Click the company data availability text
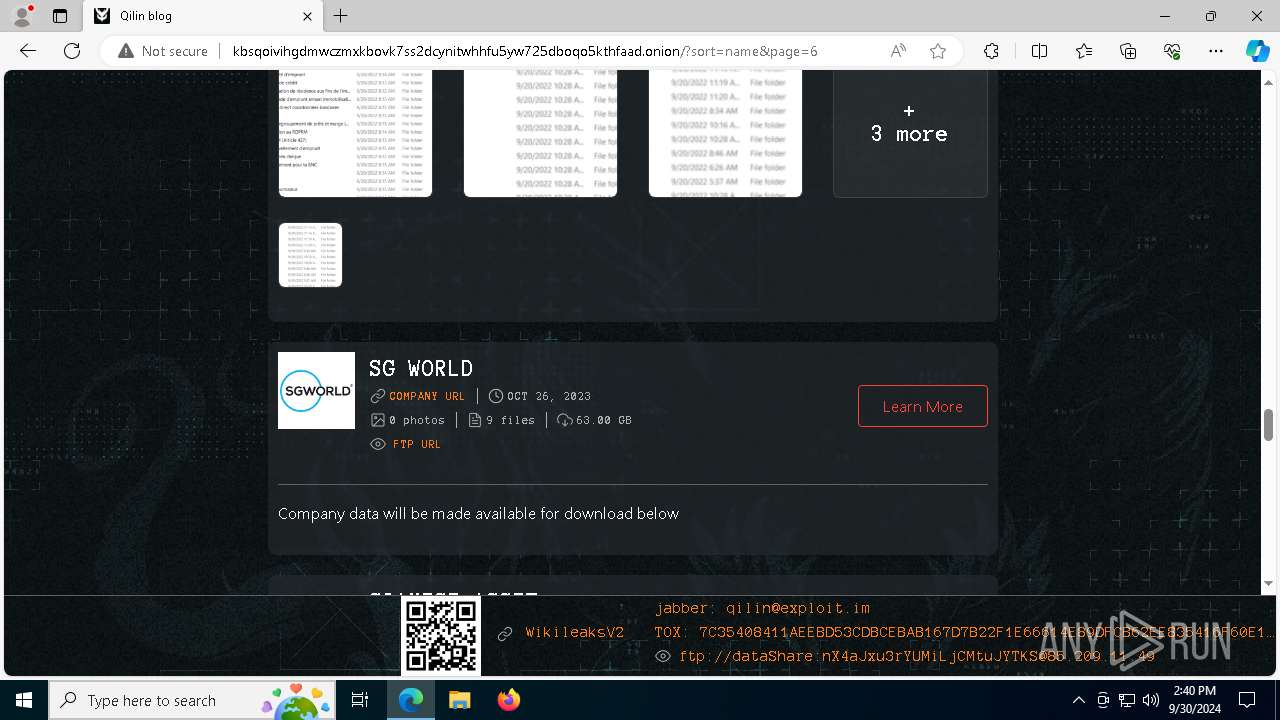The height and width of the screenshot is (720, 1280). pyautogui.click(x=478, y=513)
